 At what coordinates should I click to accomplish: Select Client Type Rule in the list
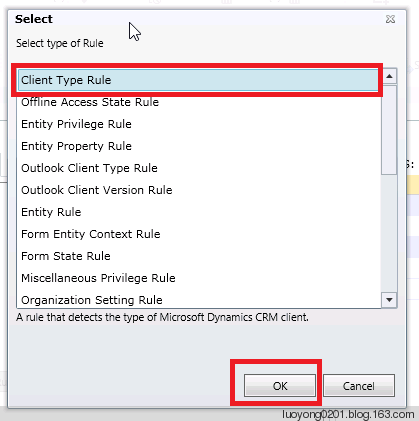198,80
